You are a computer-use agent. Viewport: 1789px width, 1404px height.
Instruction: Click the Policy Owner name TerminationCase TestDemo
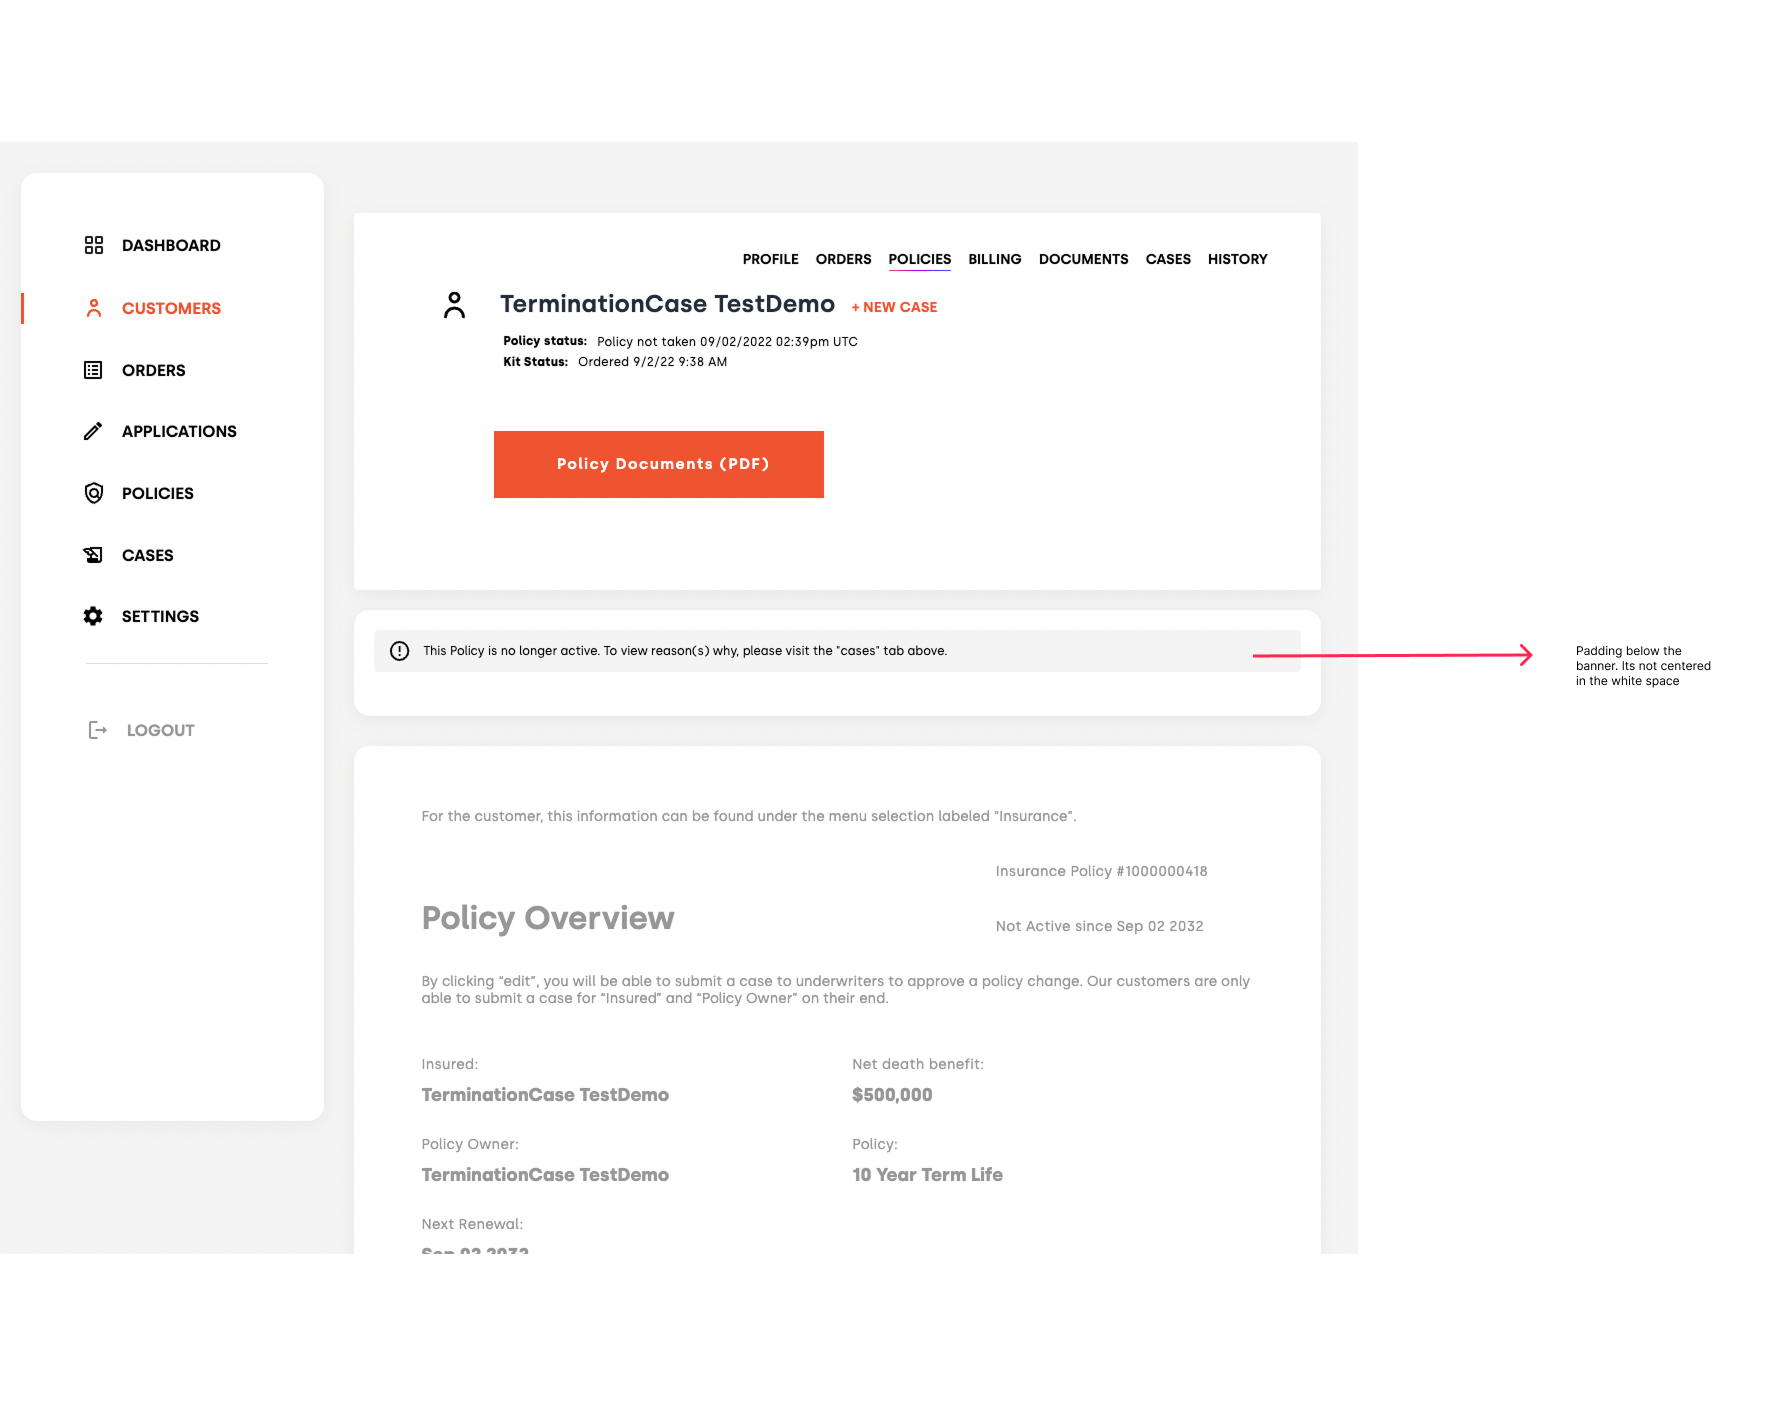tap(545, 1175)
